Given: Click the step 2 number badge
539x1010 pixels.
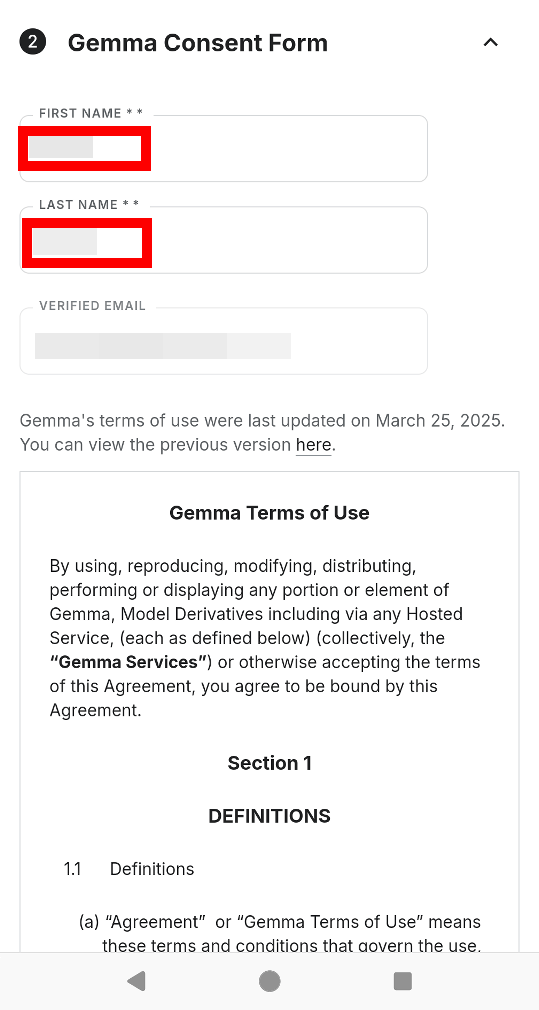Looking at the screenshot, I should point(33,43).
